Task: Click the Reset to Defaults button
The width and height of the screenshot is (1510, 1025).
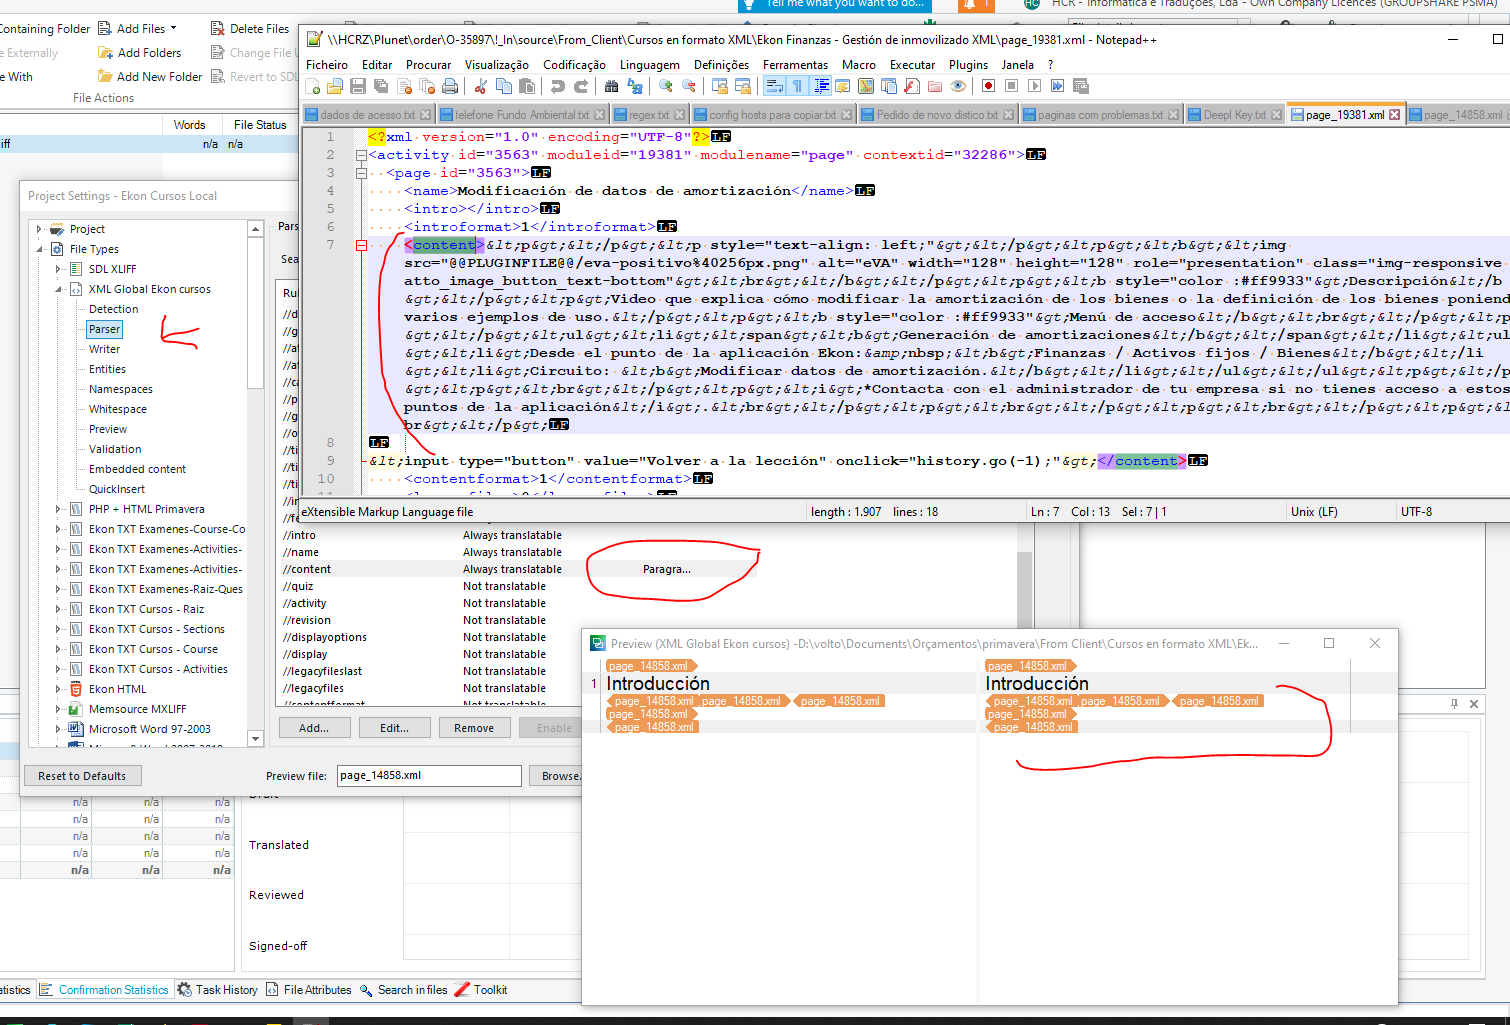Action: click(82, 776)
